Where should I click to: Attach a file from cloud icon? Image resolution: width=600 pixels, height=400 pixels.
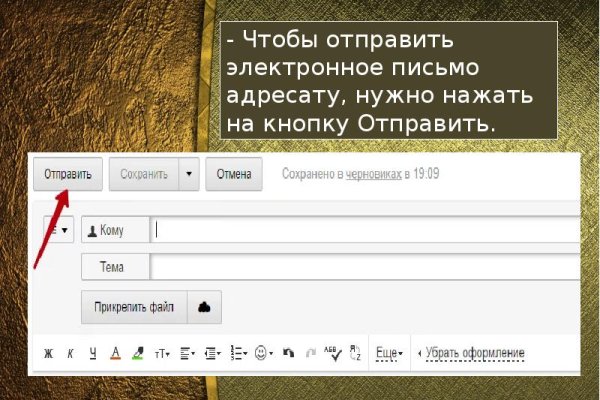tap(204, 307)
